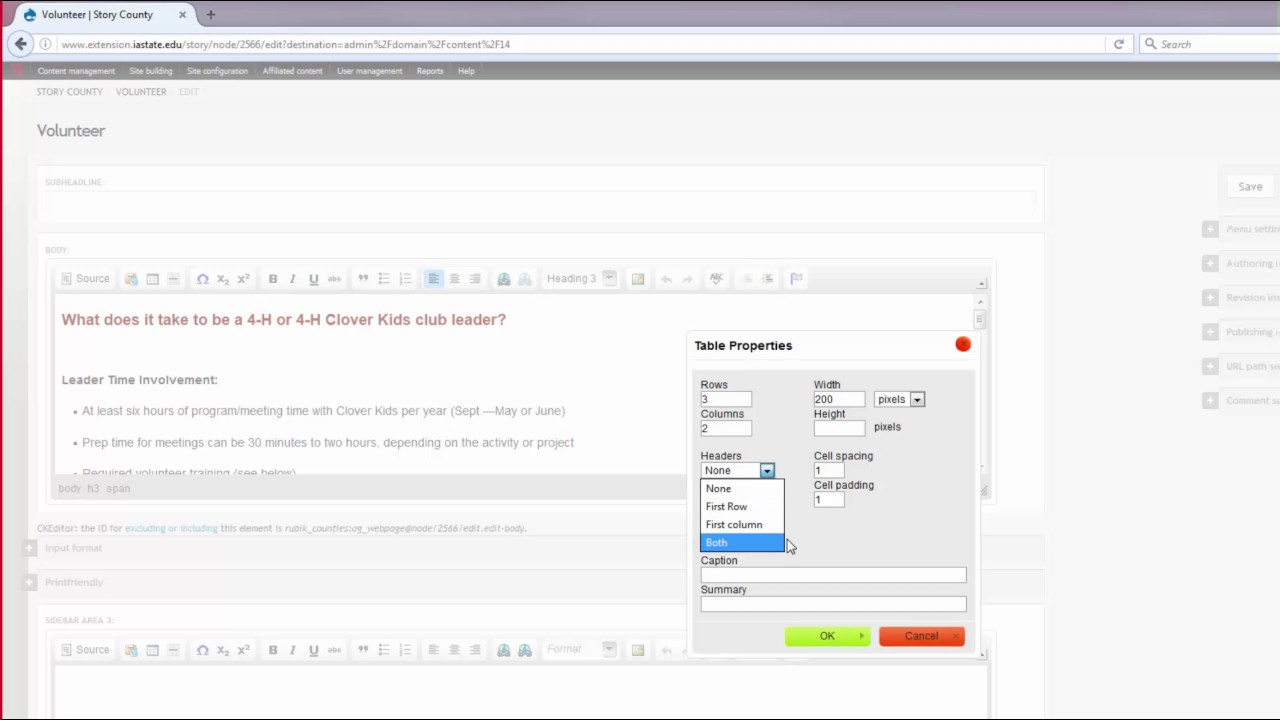Click the Save button
Screen dimensions: 1280x720
[x=1250, y=186]
